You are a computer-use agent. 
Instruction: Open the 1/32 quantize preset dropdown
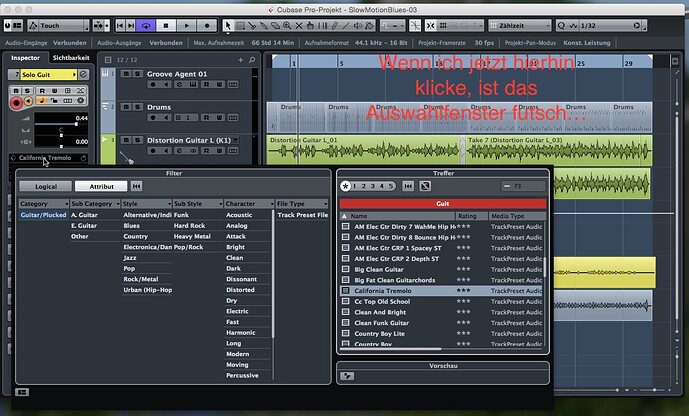[610, 25]
